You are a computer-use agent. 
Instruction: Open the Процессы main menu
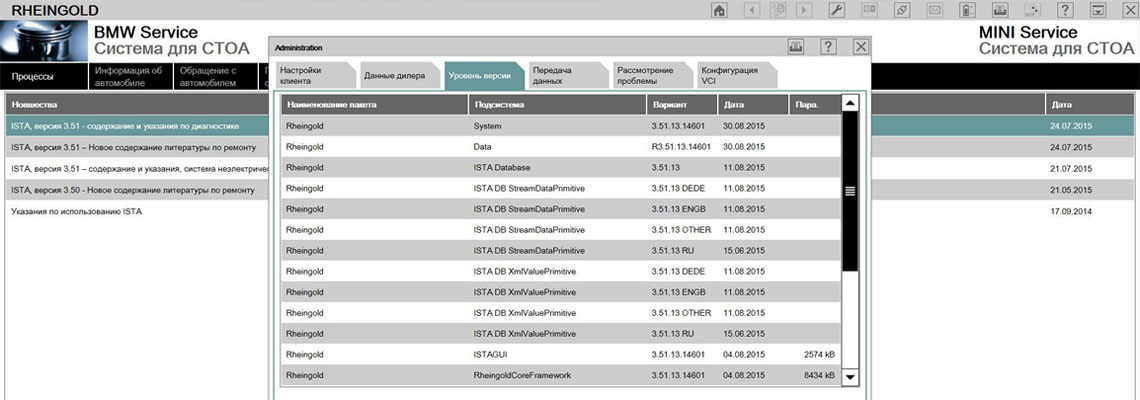click(45, 76)
